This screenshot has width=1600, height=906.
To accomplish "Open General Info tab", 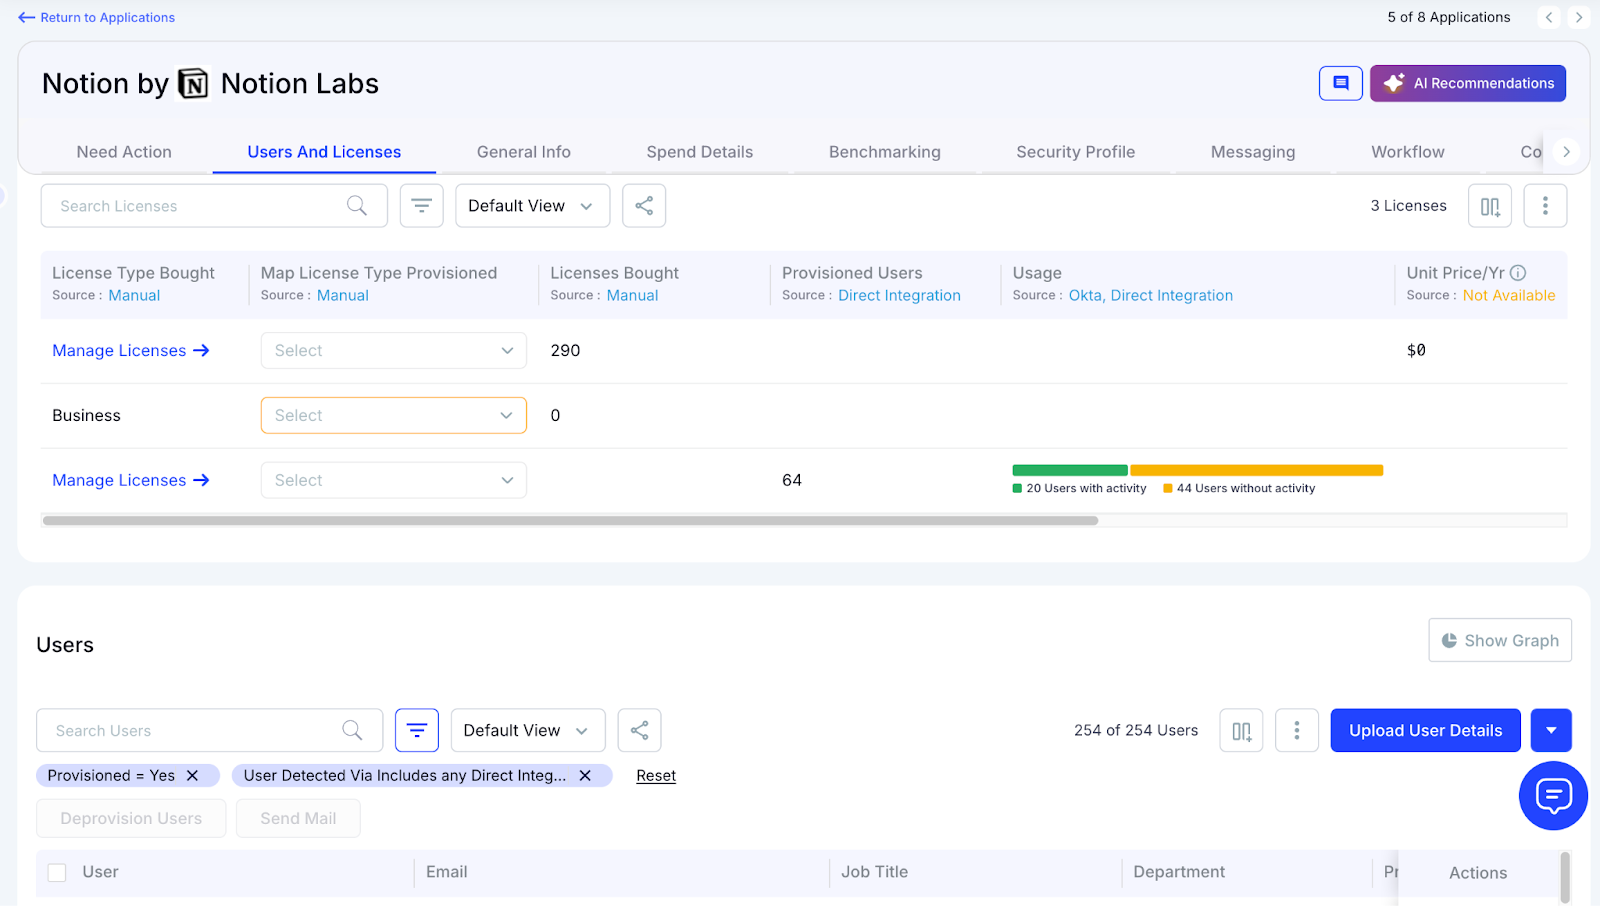I will tap(524, 152).
